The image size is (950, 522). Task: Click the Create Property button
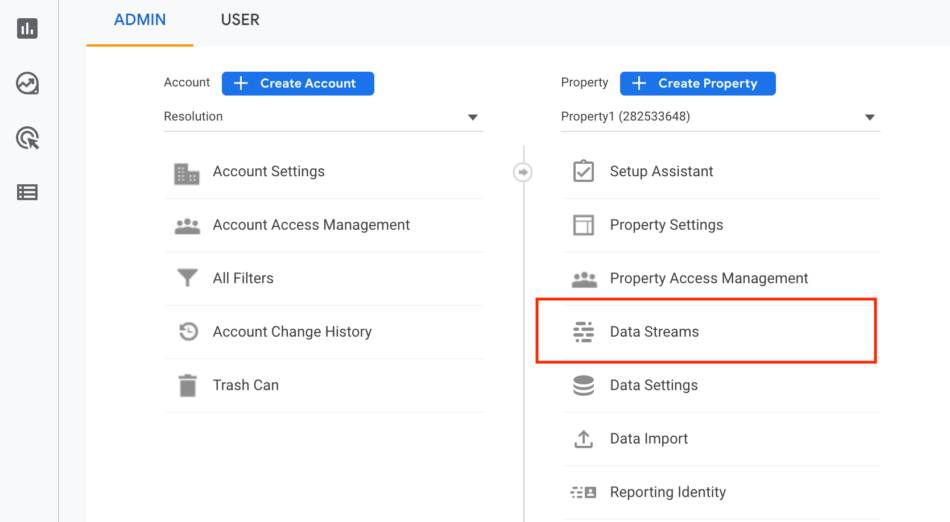click(x=697, y=84)
